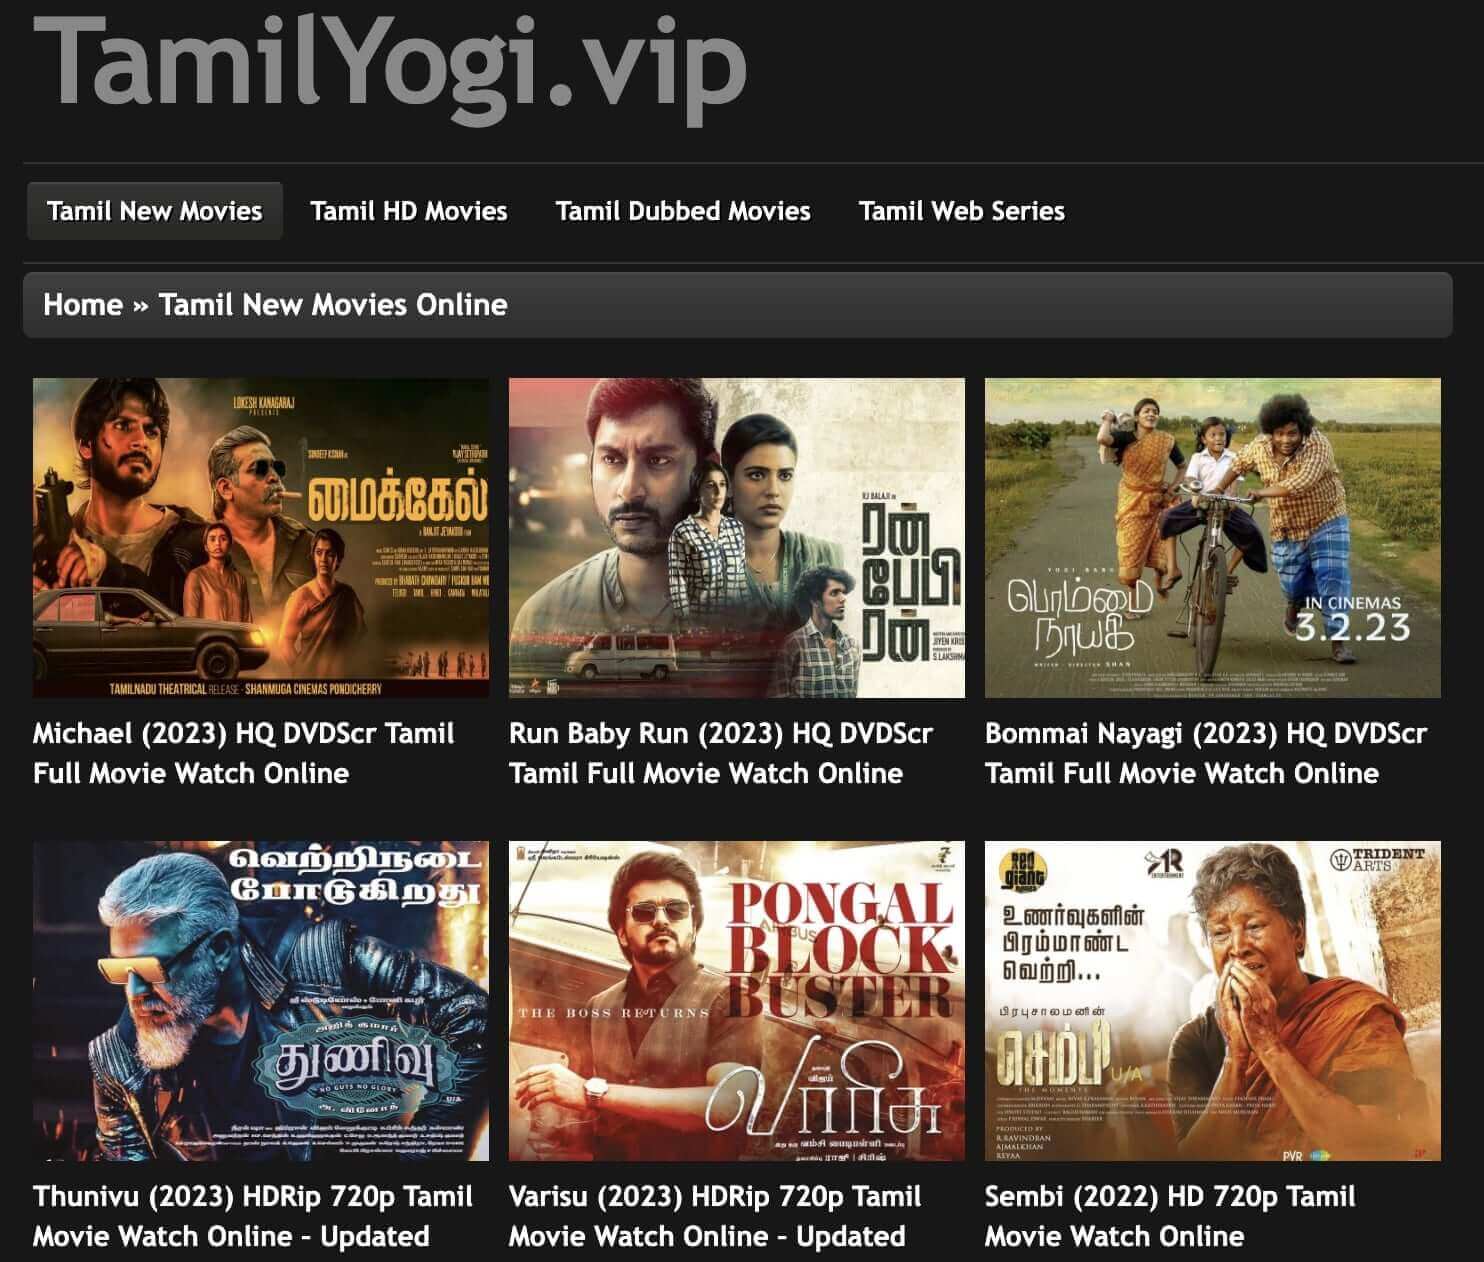Switch to Tamil HD Movies tab
The height and width of the screenshot is (1262, 1484).
[408, 211]
